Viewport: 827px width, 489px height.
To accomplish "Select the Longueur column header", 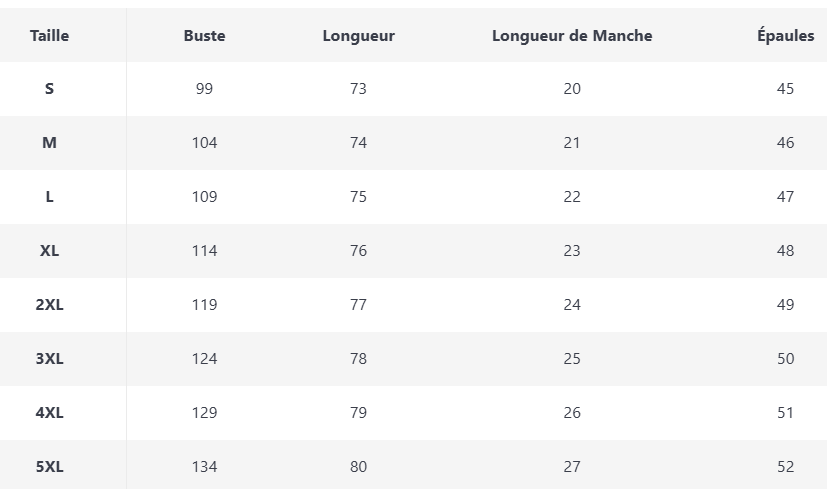I will coord(358,36).
